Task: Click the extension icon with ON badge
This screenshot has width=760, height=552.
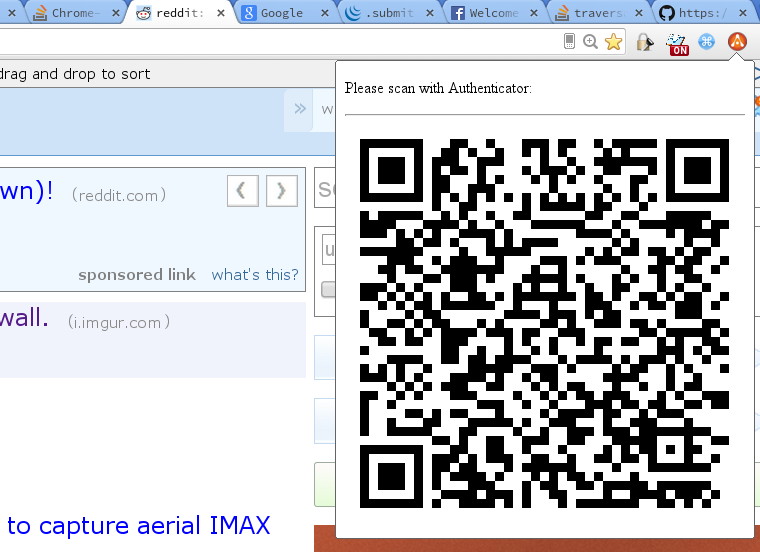Action: coord(677,44)
